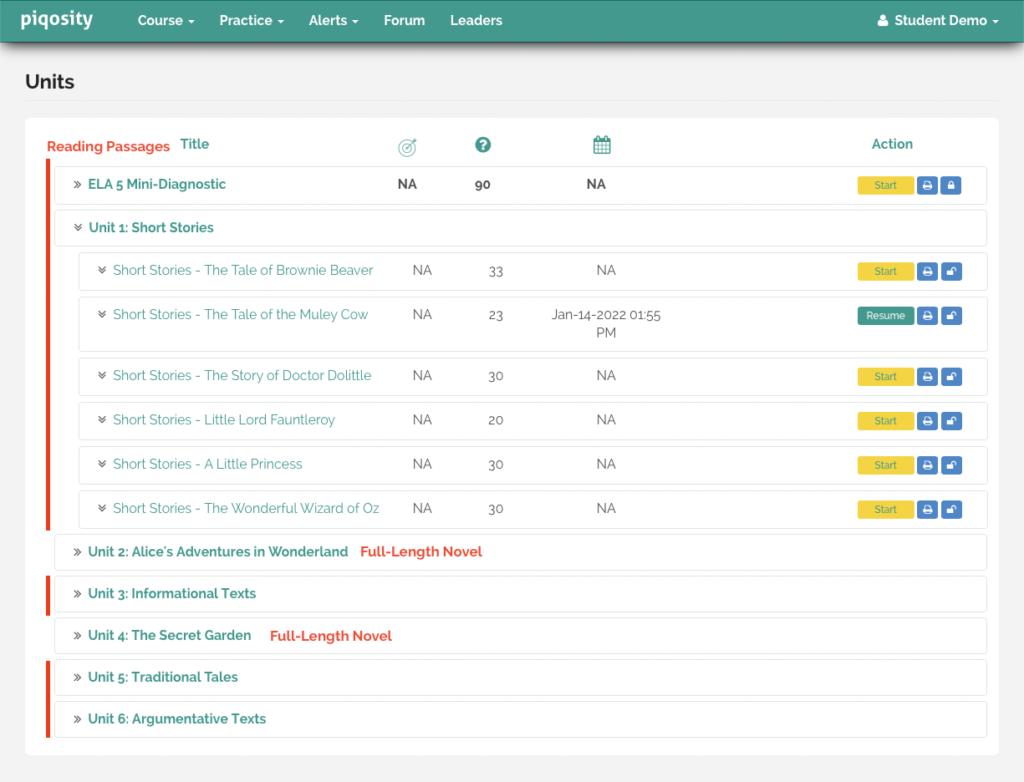The height and width of the screenshot is (782, 1024).
Task: Start the Little Lord Fauntleroy passage
Action: pyautogui.click(x=885, y=421)
